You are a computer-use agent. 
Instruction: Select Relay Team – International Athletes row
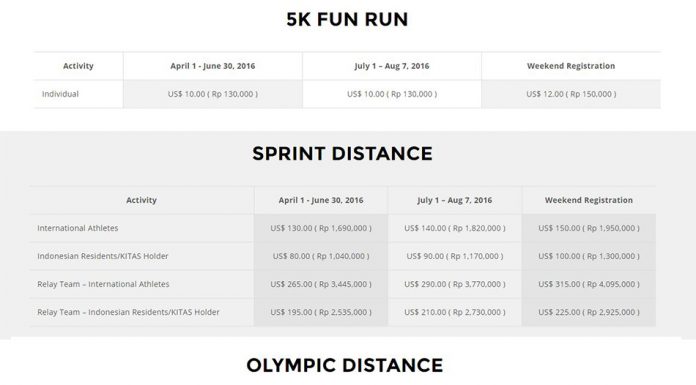click(x=343, y=284)
